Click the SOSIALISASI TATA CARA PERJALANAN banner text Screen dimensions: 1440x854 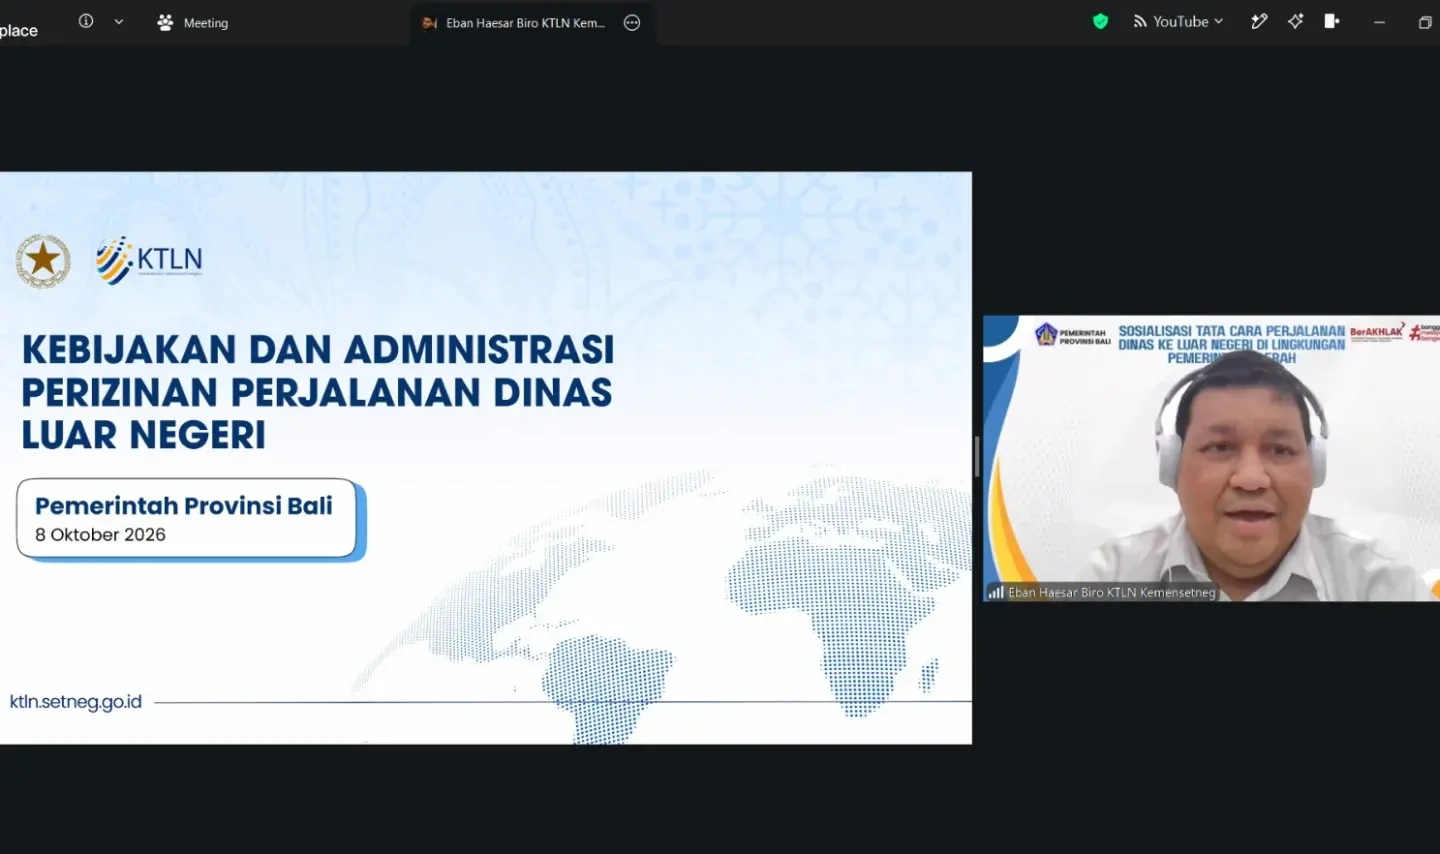(1232, 344)
